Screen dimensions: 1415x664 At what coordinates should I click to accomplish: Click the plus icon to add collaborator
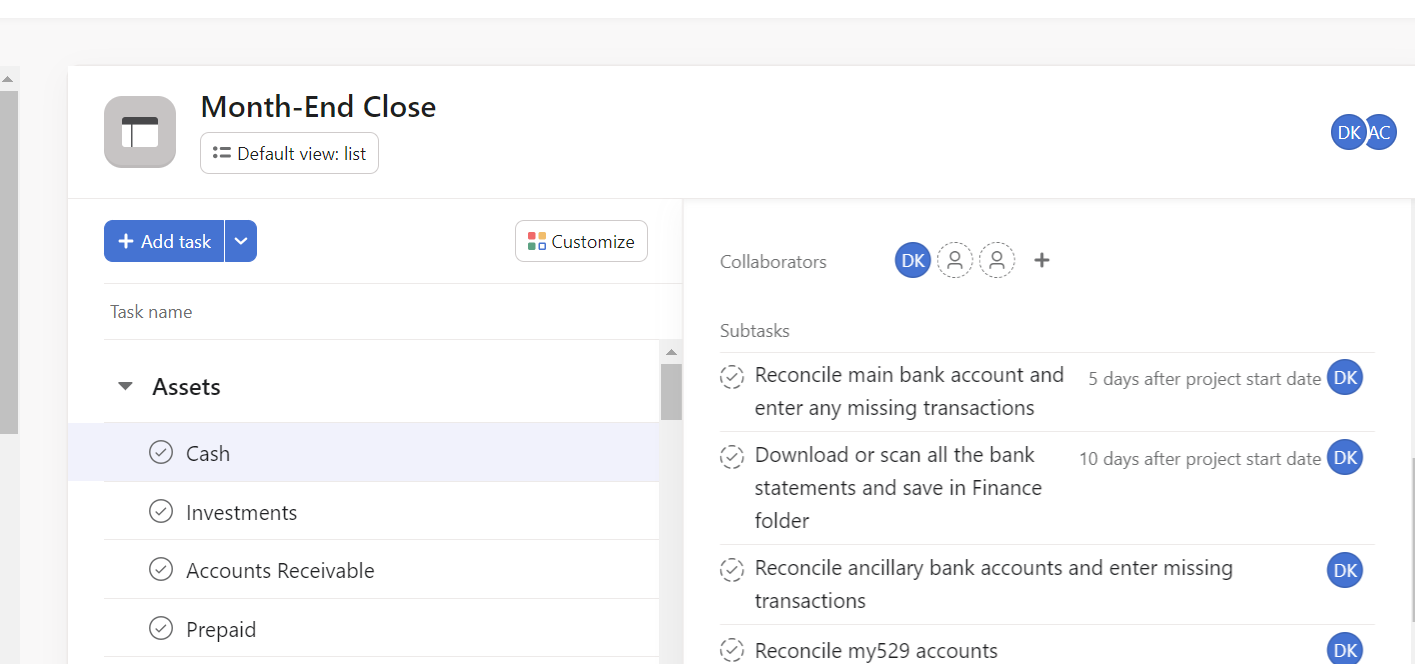coord(1042,261)
